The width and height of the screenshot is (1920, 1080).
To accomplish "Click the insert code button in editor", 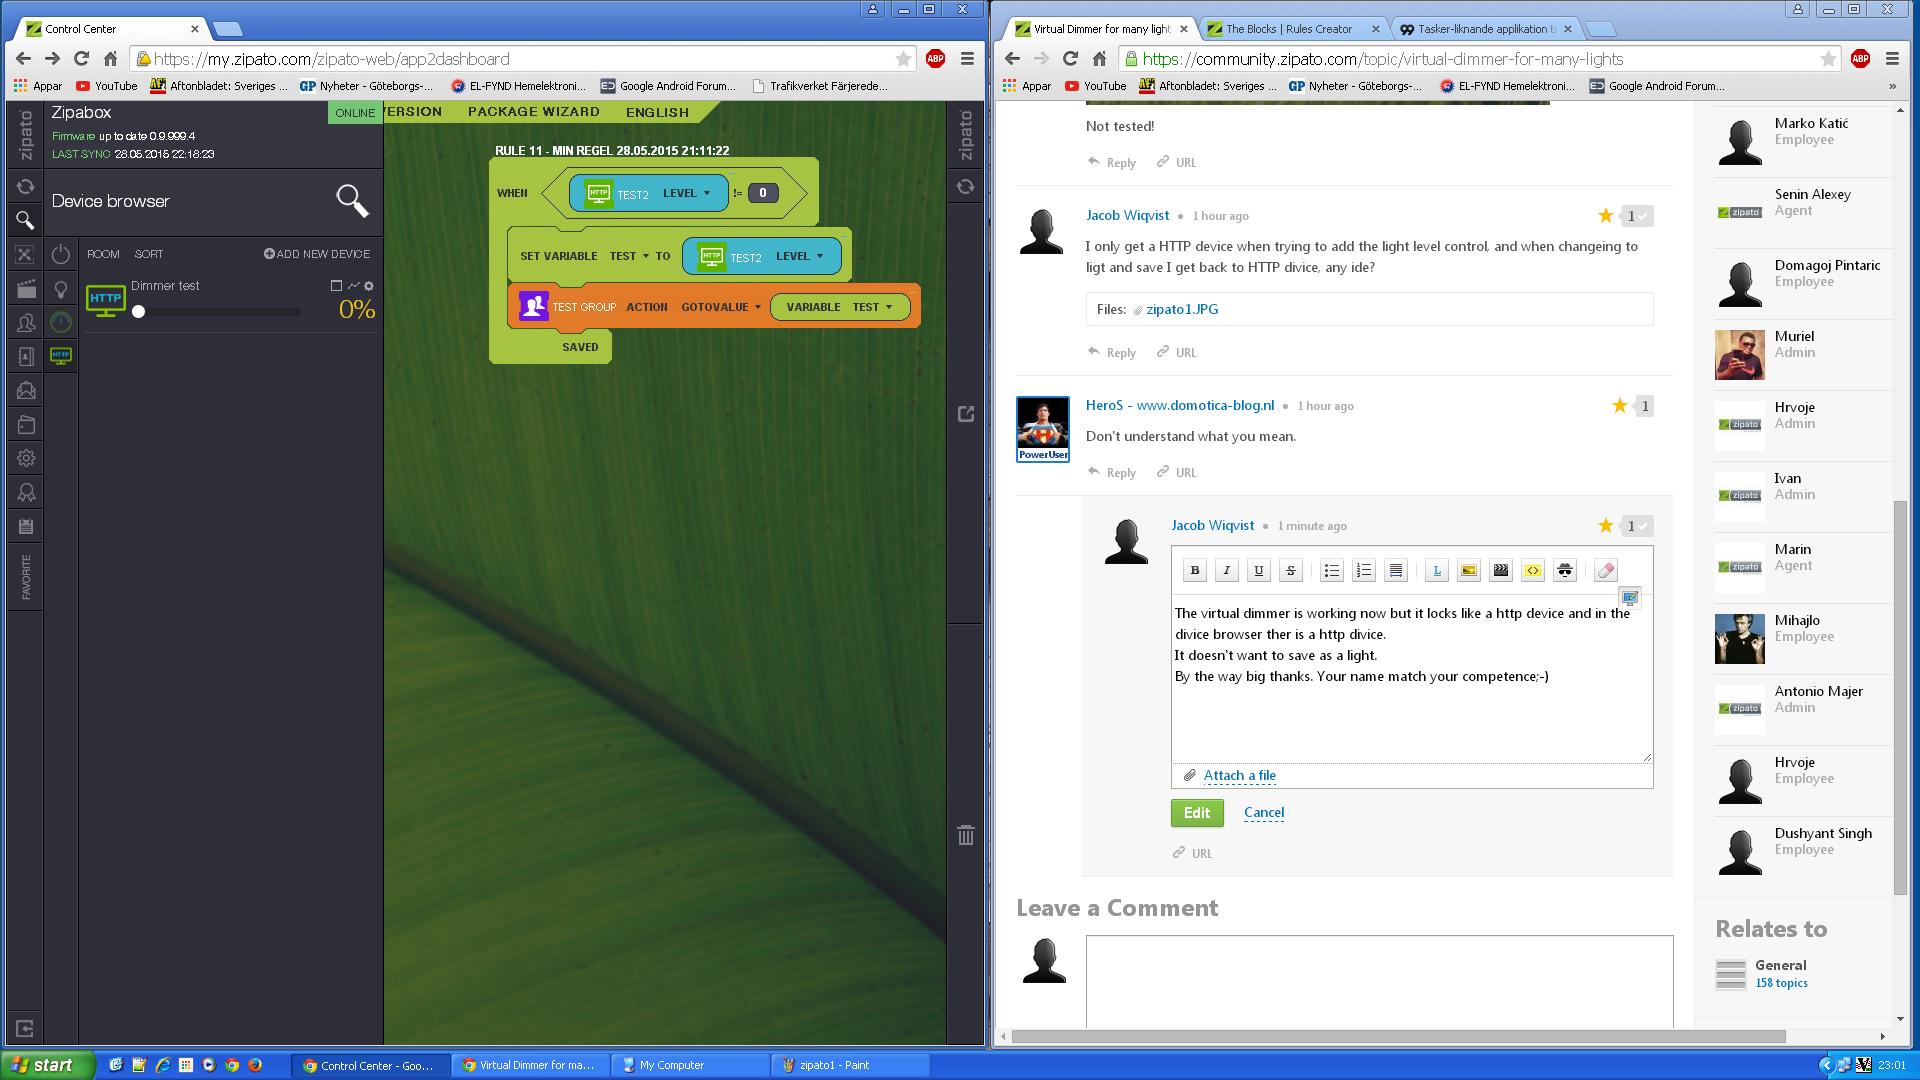I will click(x=1532, y=571).
